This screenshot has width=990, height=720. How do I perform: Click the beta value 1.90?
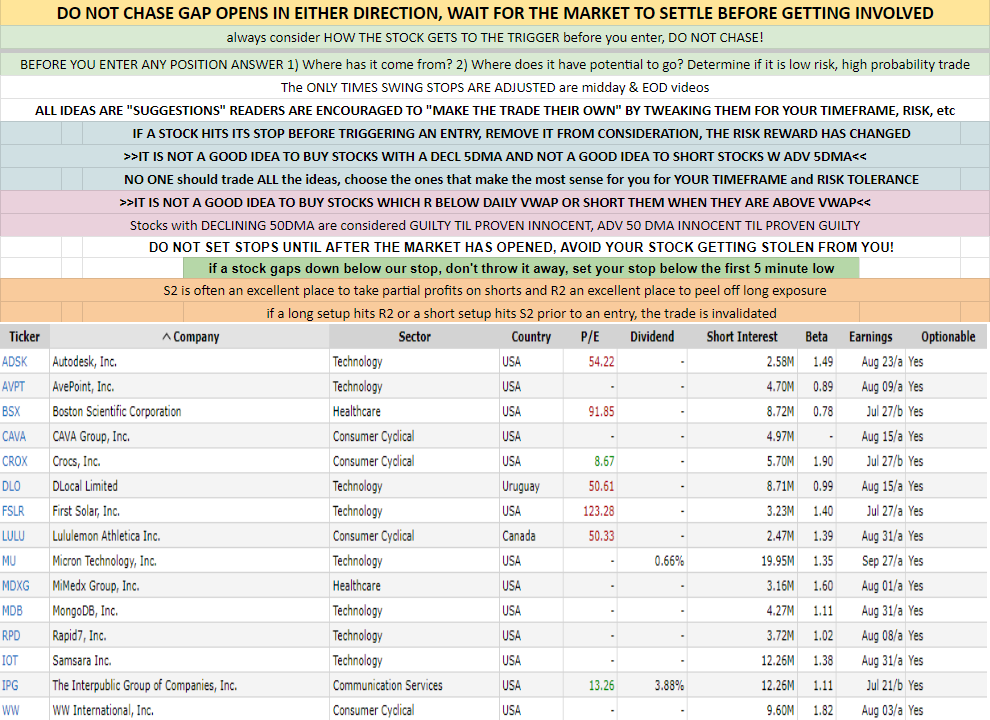(823, 462)
